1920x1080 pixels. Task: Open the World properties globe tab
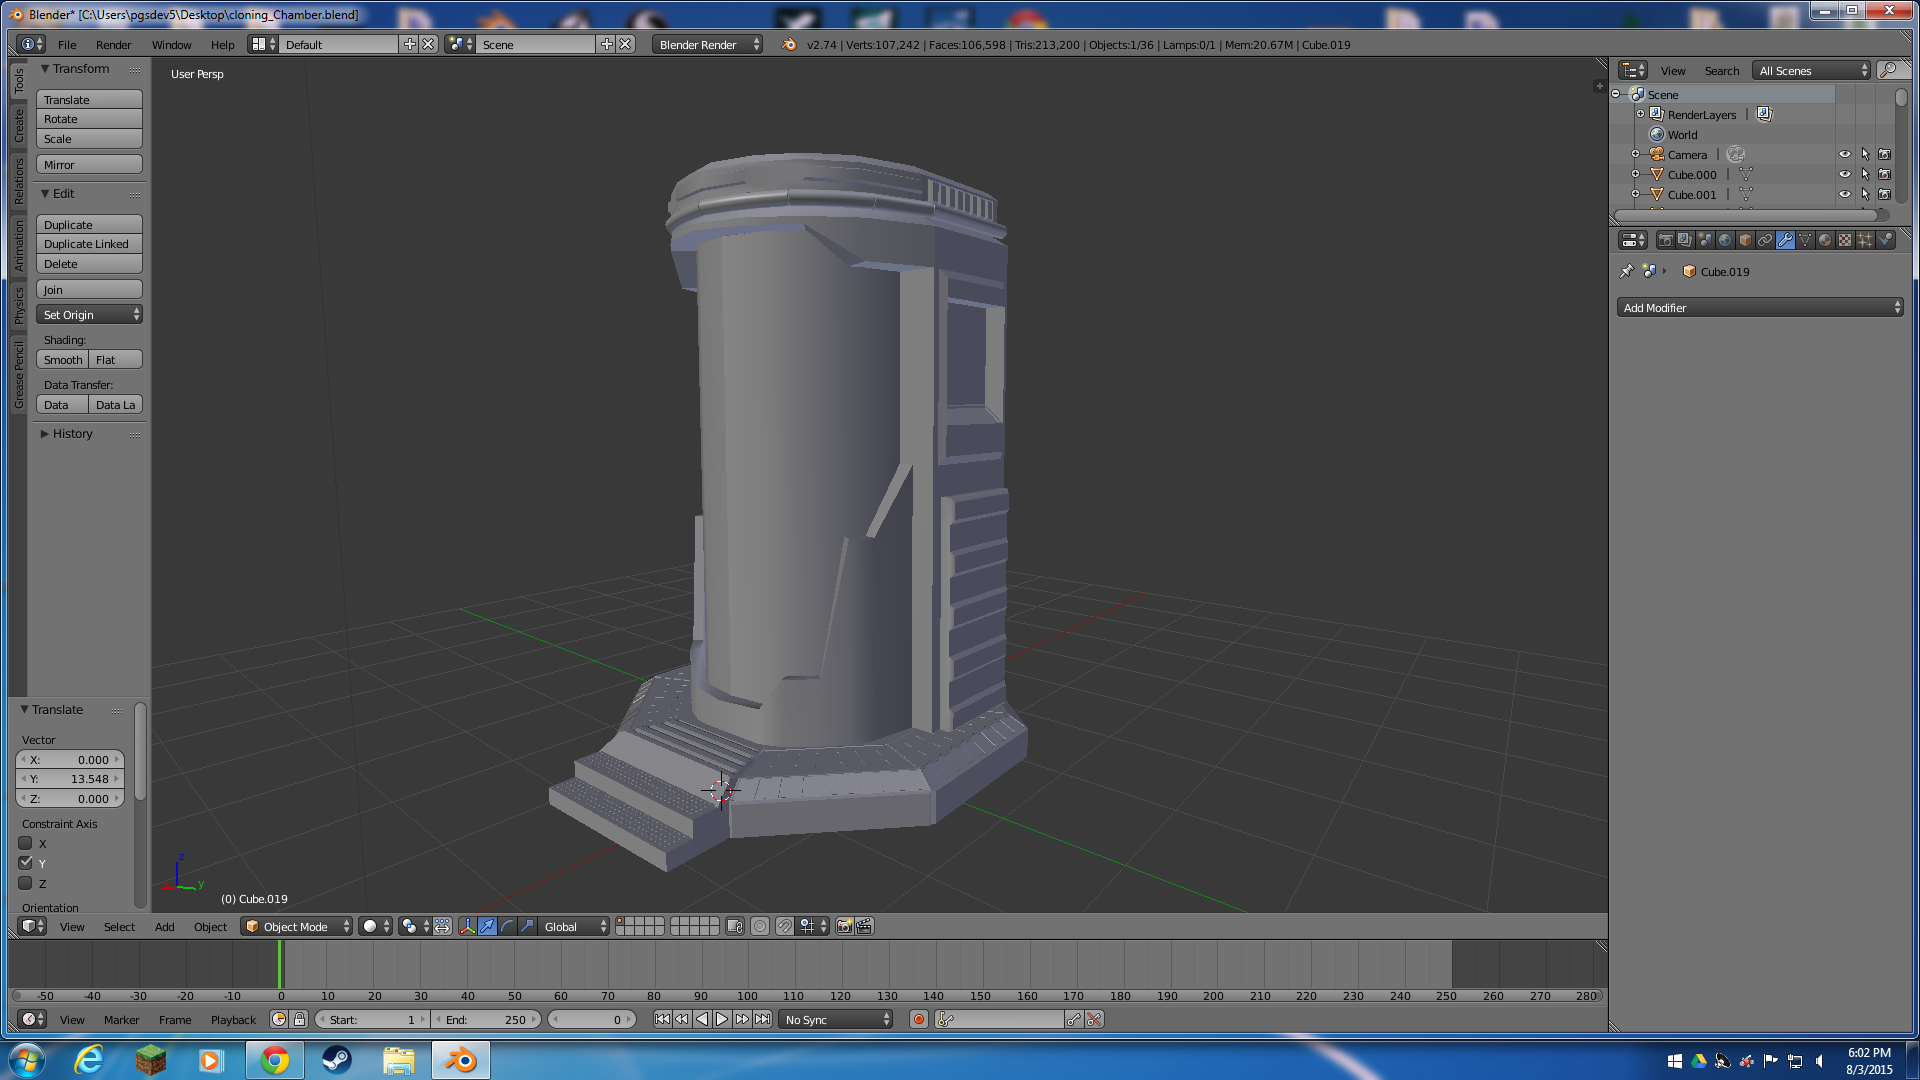[1725, 240]
